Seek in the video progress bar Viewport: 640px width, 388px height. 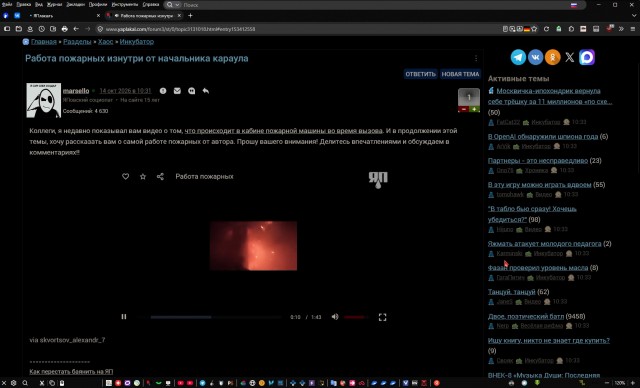point(211,317)
